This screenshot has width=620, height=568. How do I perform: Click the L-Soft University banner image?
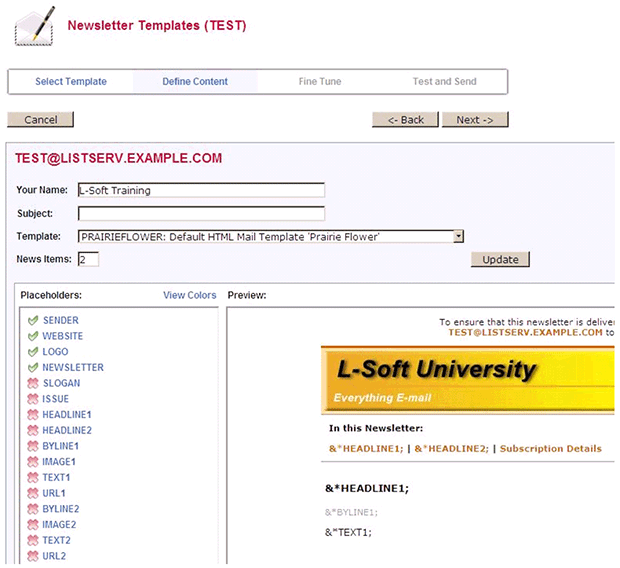(x=468, y=381)
